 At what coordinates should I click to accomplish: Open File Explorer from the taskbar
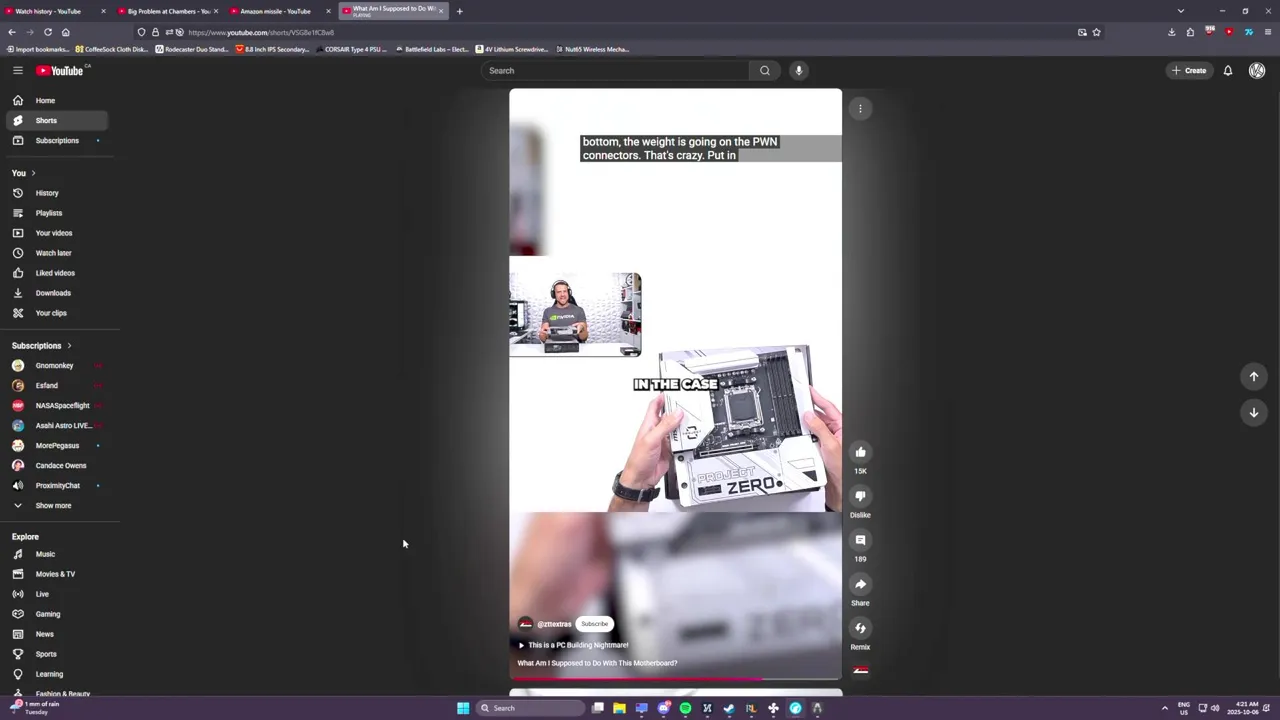tap(619, 708)
